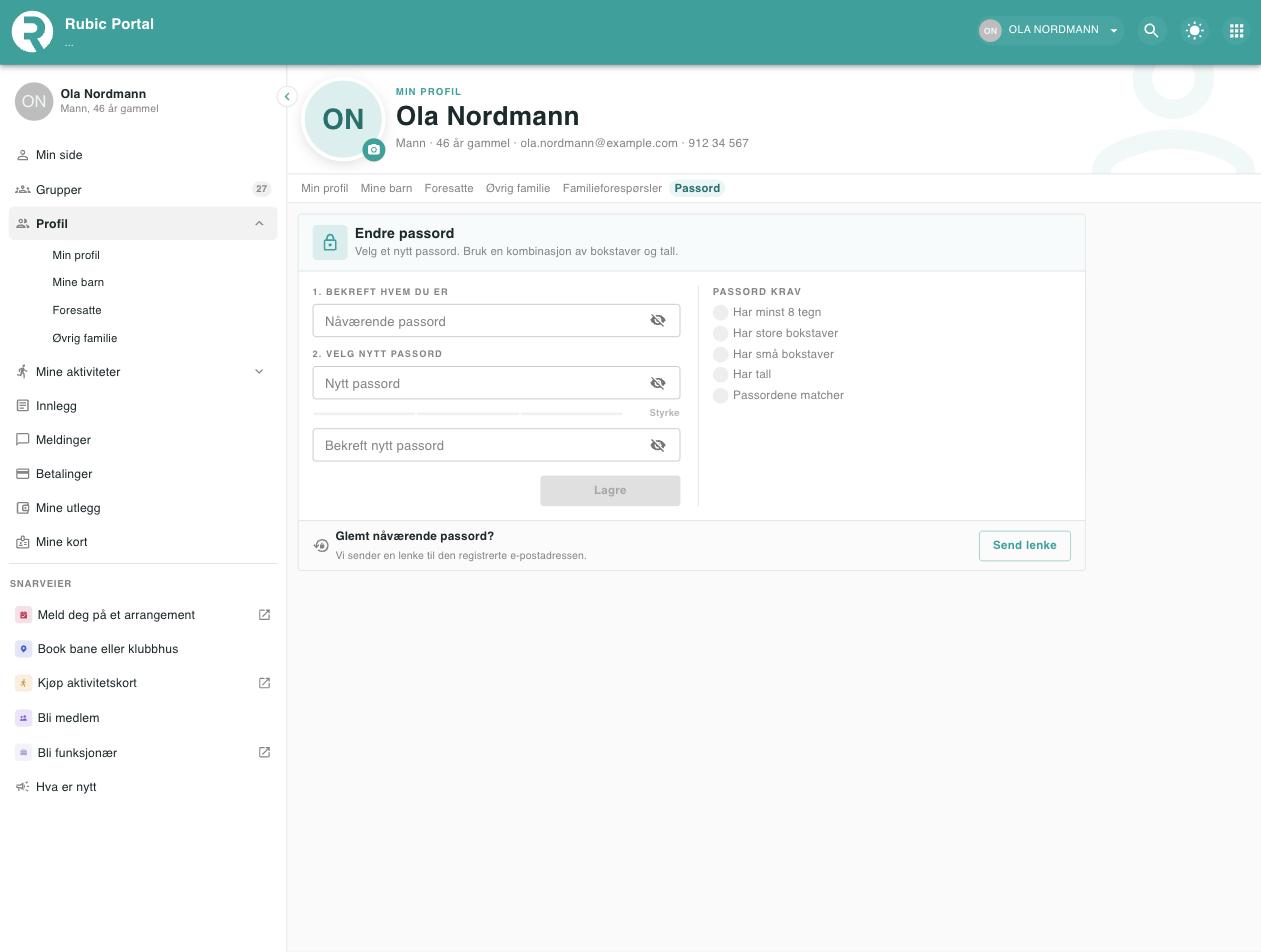Toggle visibility of Bekreft nytt passord

point(658,445)
